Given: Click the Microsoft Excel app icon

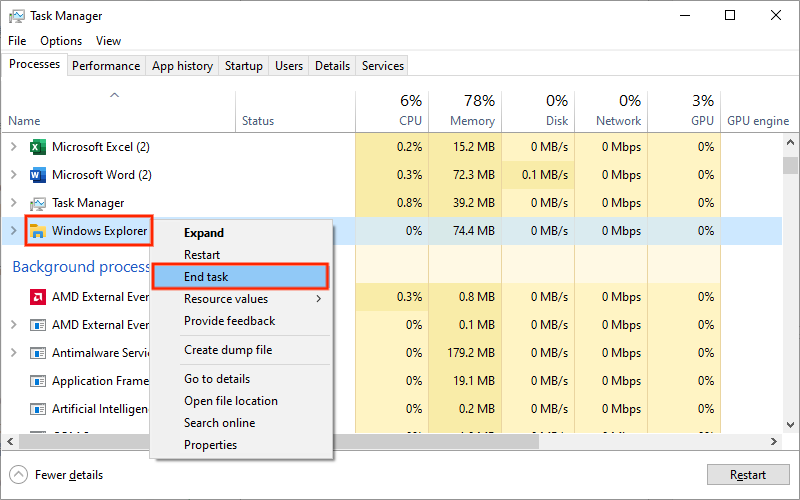Looking at the screenshot, I should 37,147.
